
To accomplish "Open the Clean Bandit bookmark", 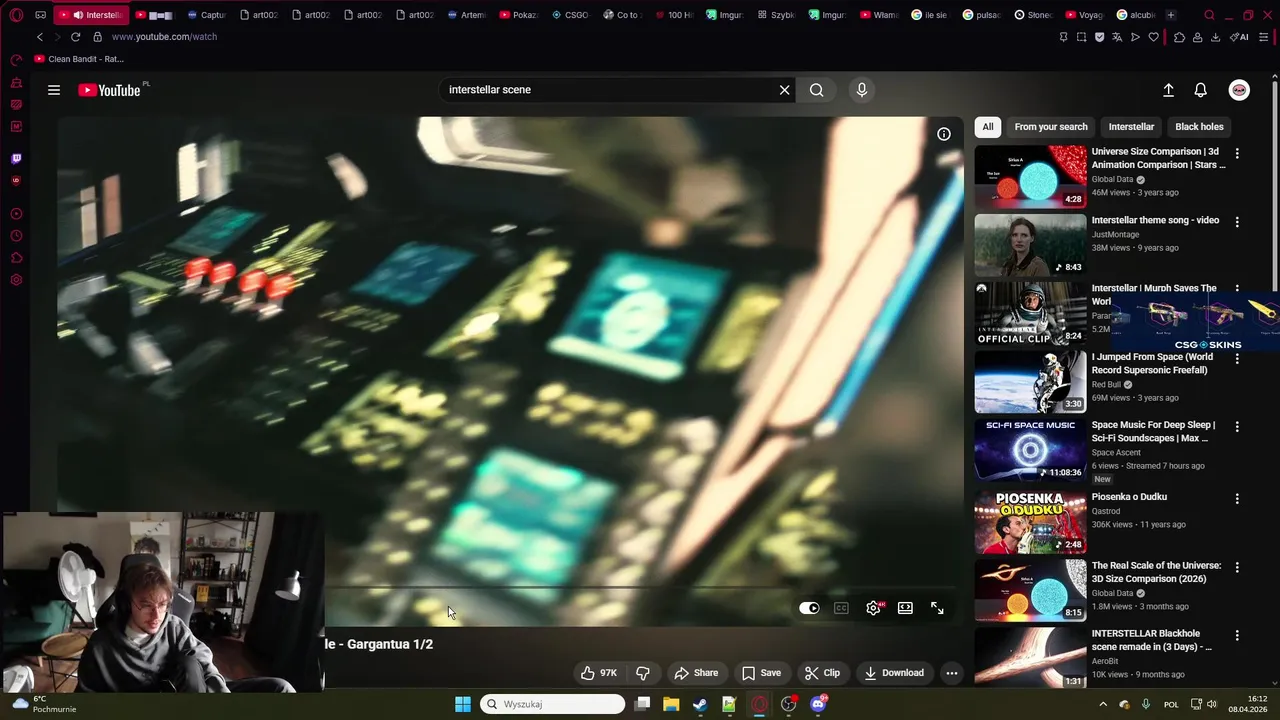I will (79, 59).
